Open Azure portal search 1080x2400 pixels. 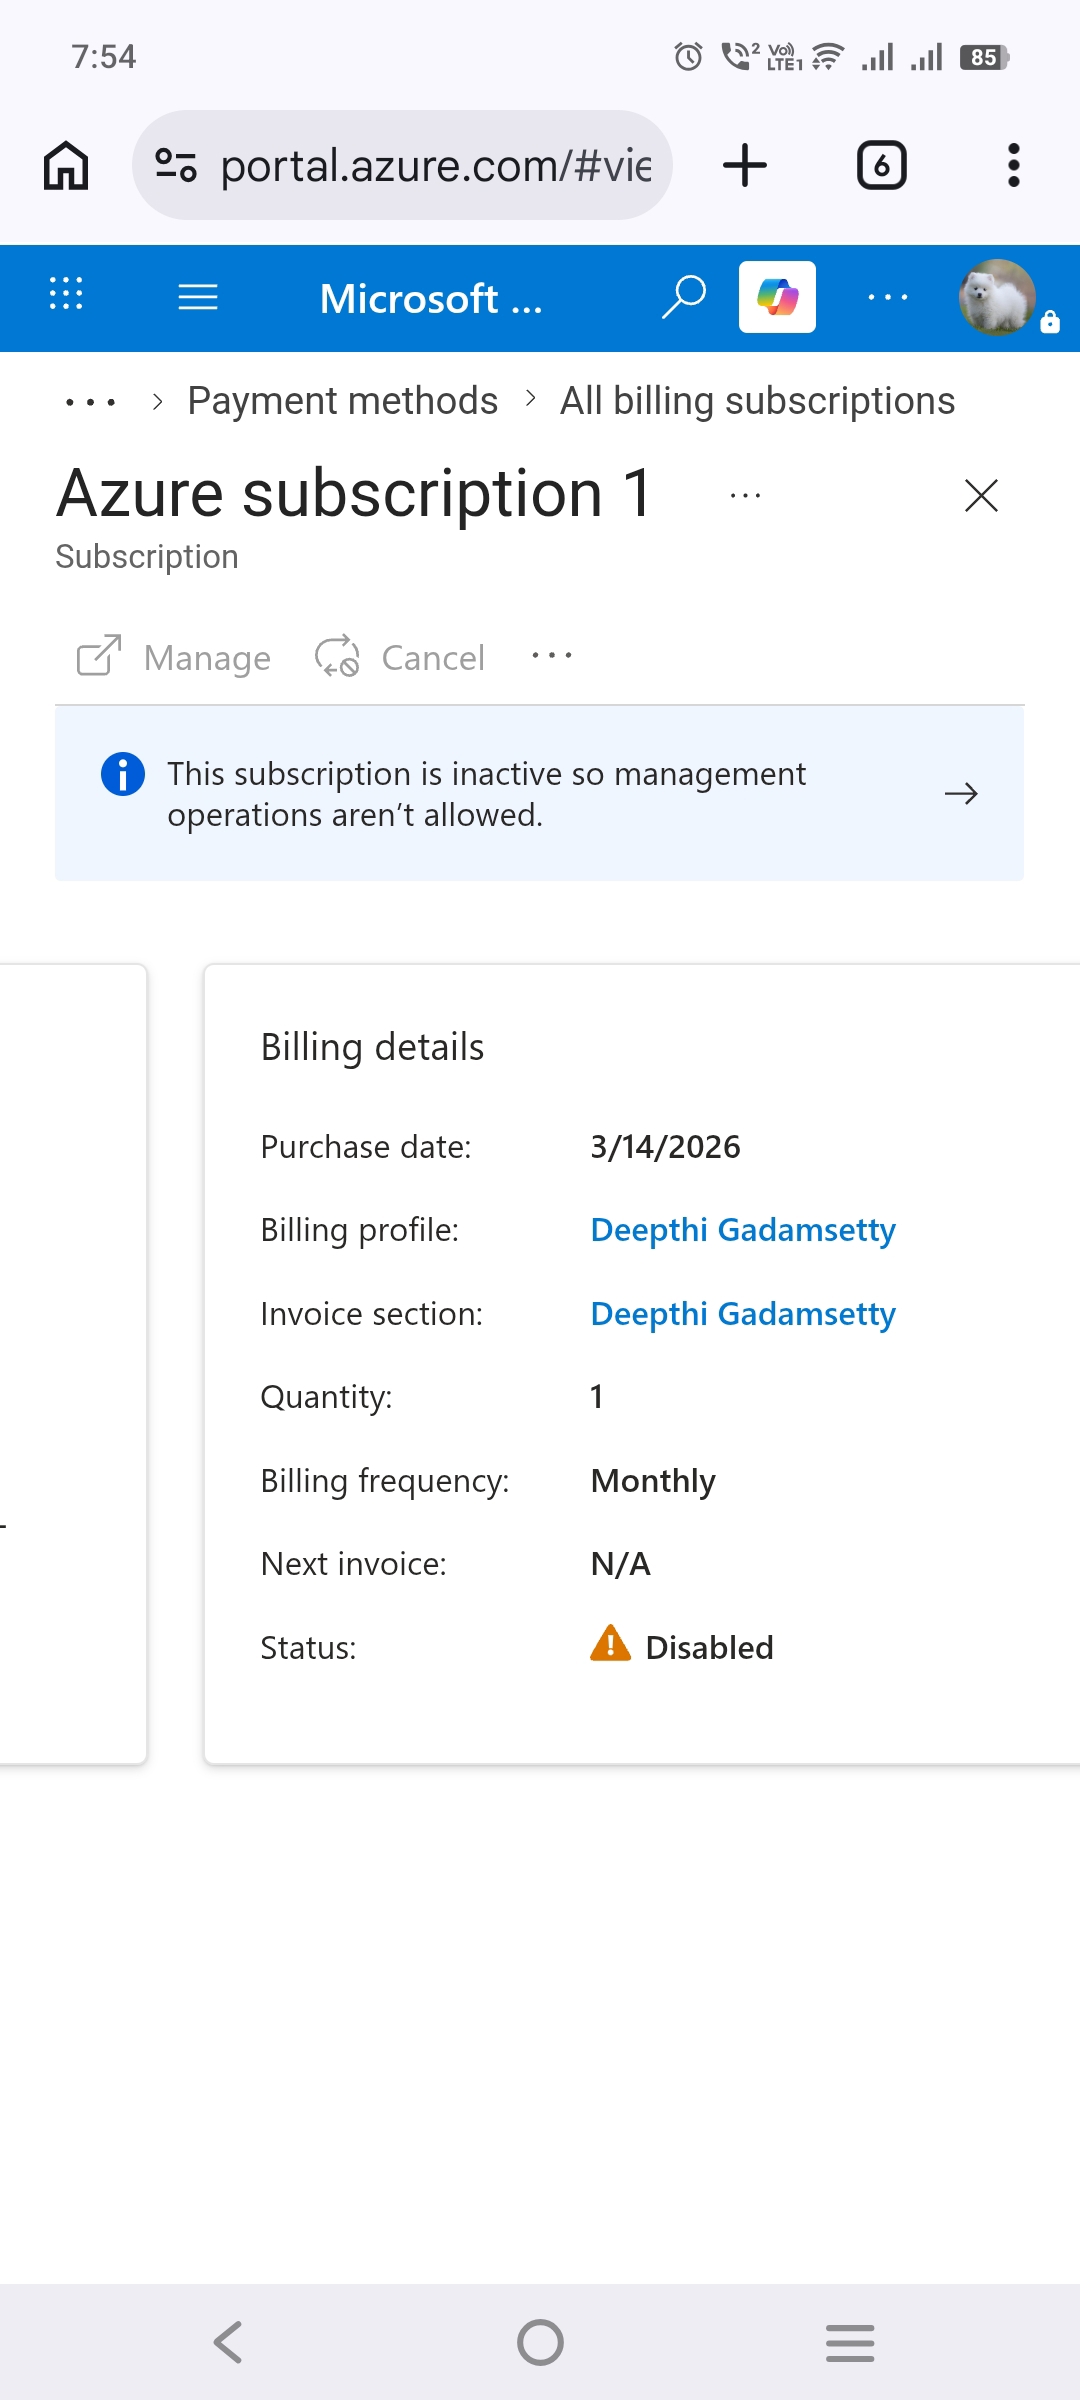(x=684, y=297)
